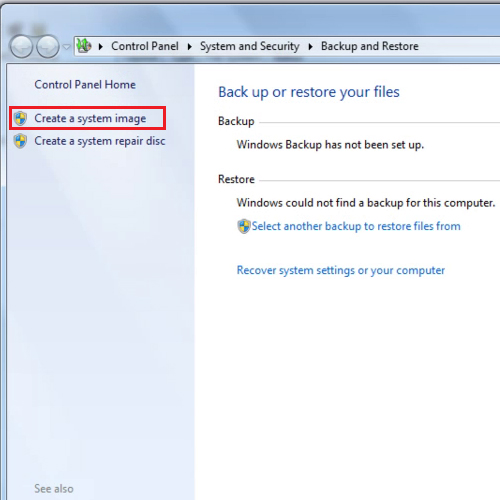Select Backup and Restore breadcrumb

pyautogui.click(x=370, y=46)
